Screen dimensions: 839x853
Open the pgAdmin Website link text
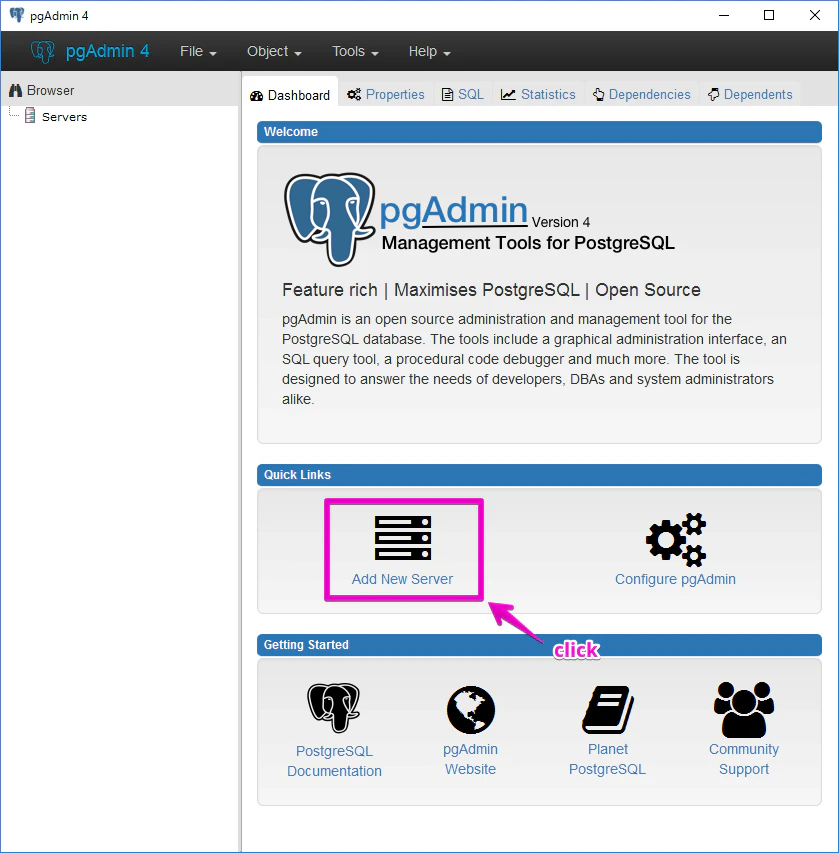pyautogui.click(x=471, y=759)
